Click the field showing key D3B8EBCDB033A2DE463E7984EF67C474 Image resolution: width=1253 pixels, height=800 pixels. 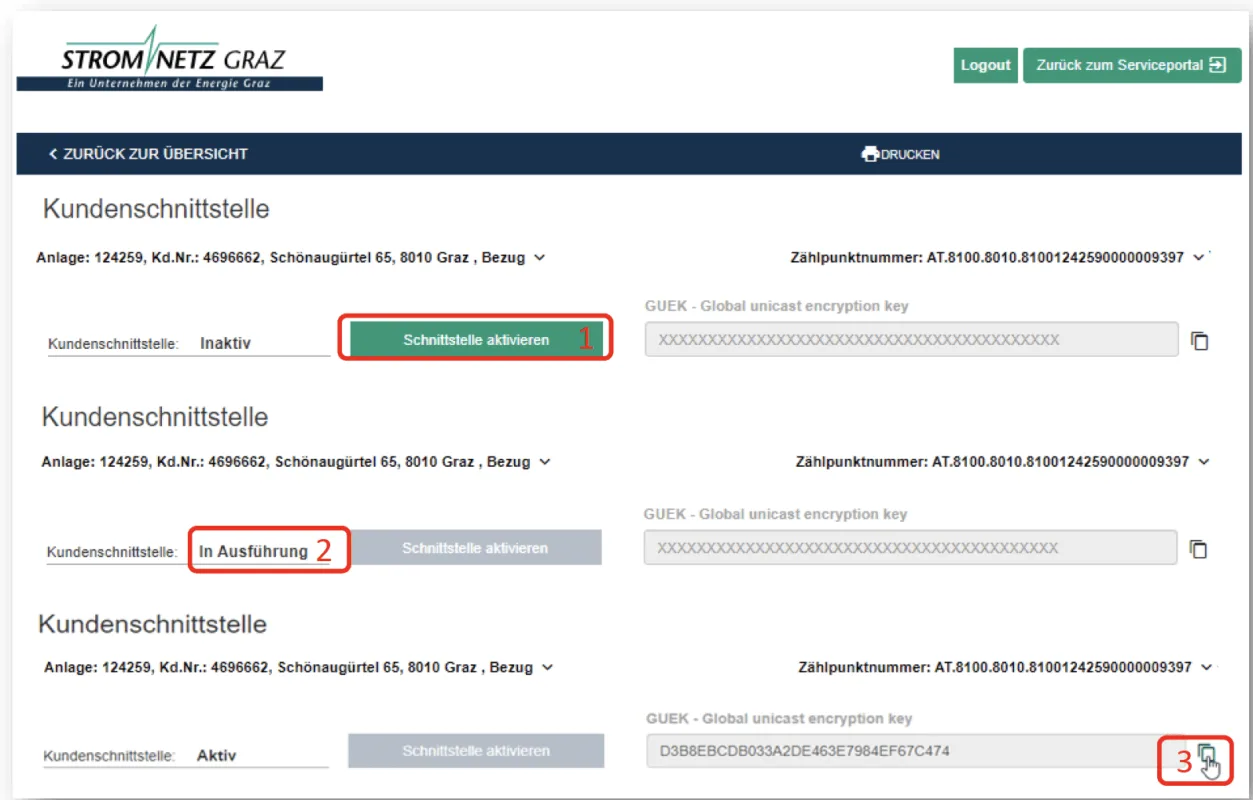(x=915, y=750)
